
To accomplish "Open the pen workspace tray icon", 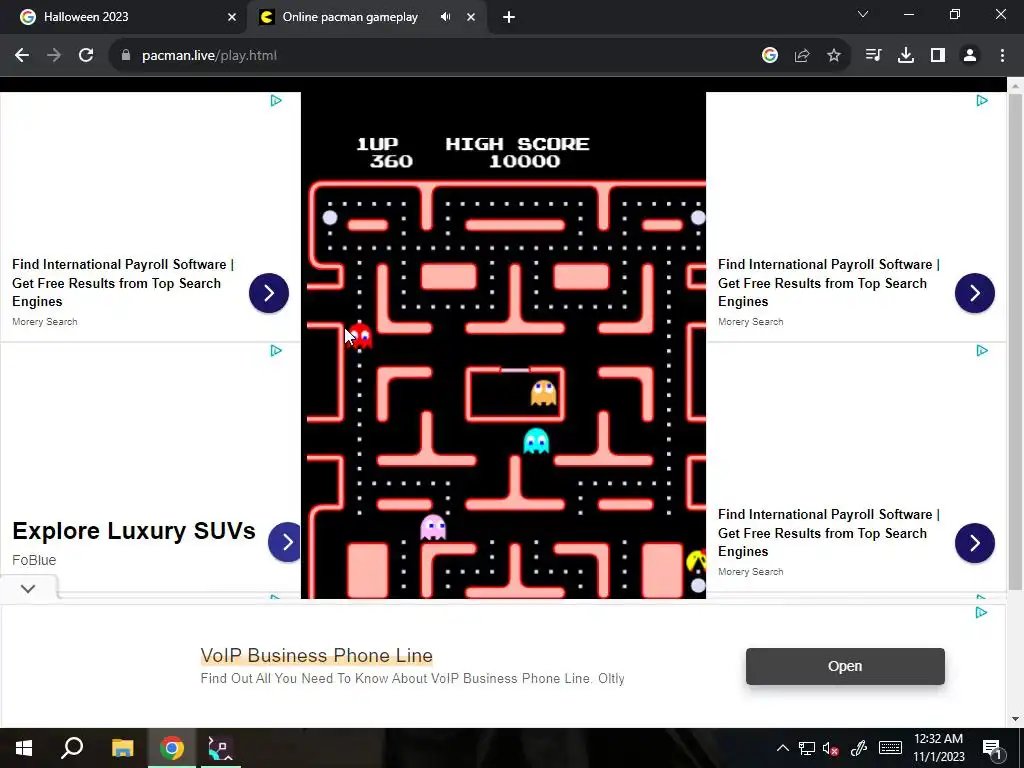I will pyautogui.click(x=859, y=748).
